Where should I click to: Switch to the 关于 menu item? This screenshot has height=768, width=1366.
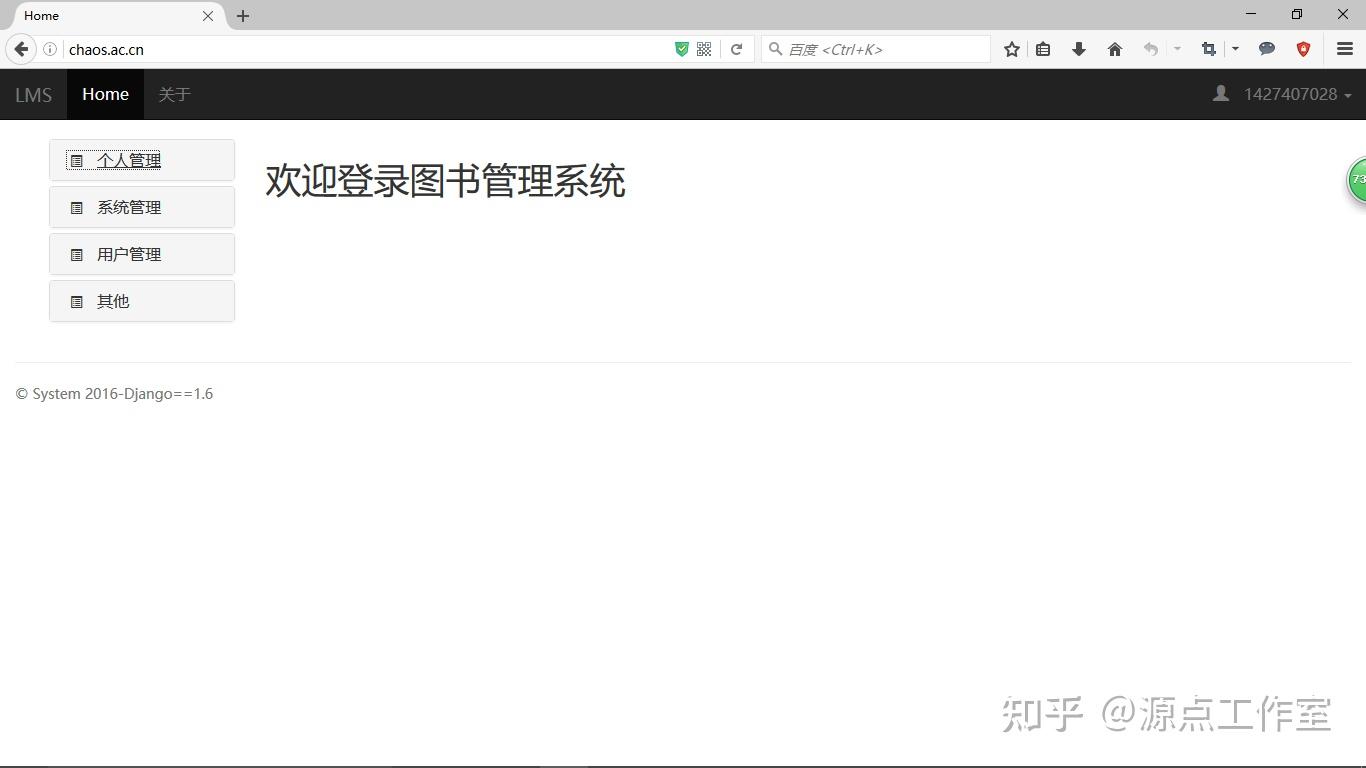[x=175, y=93]
